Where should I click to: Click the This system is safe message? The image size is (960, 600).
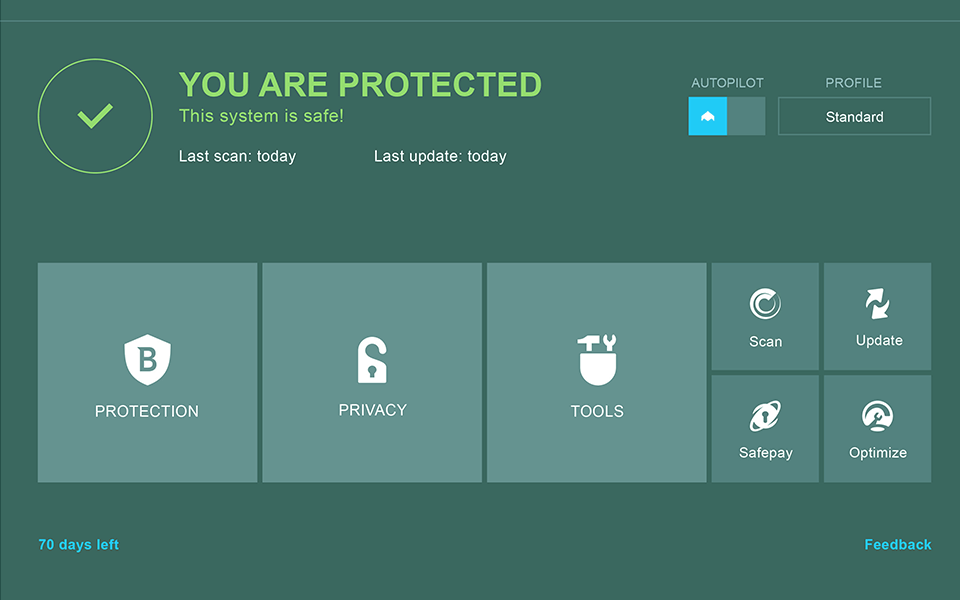[x=261, y=116]
